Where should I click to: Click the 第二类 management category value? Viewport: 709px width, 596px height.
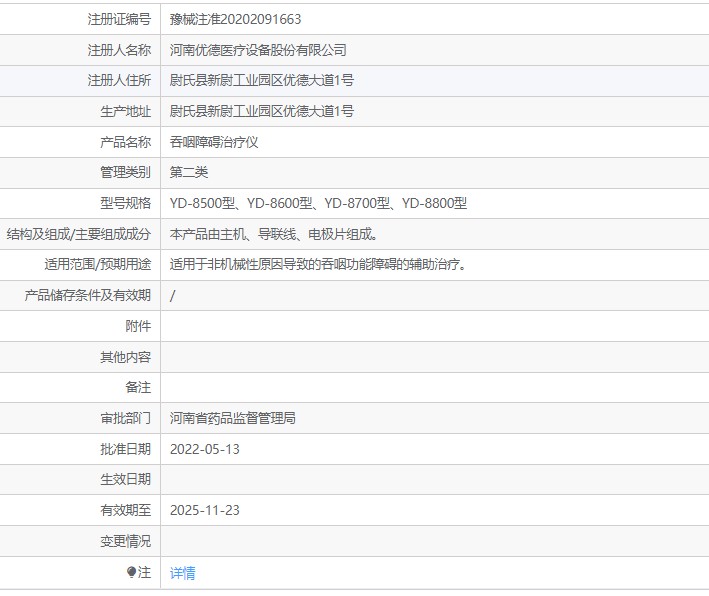189,172
